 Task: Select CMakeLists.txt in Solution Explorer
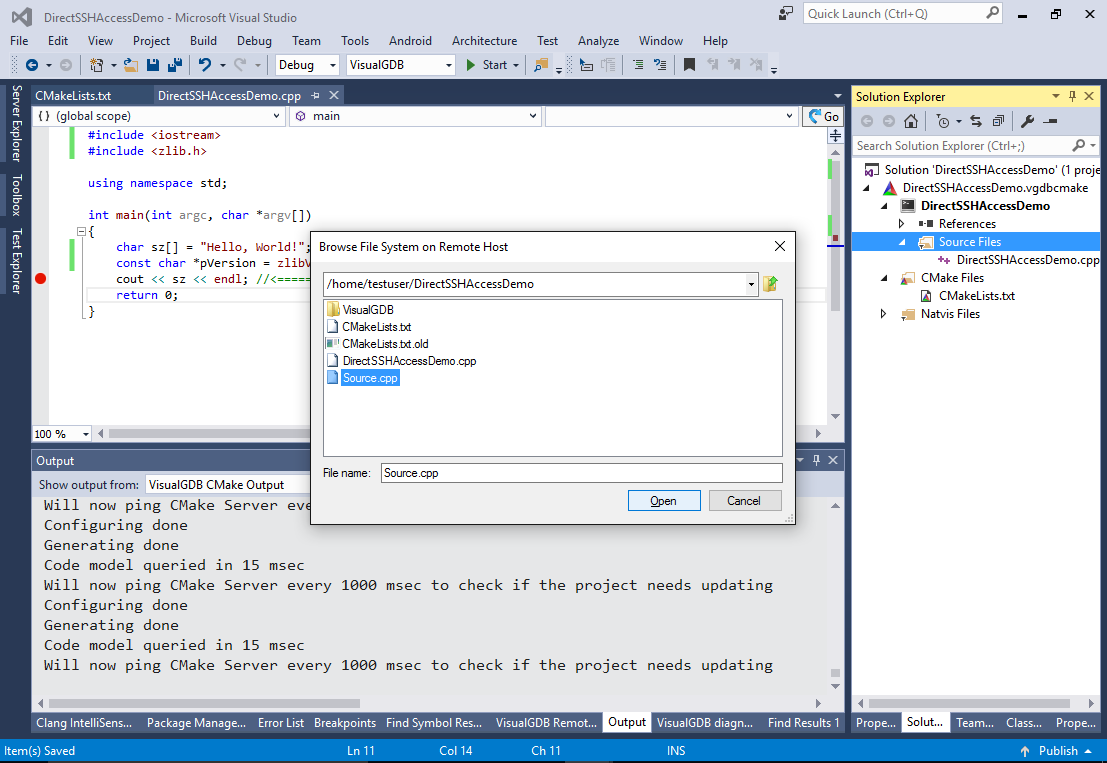976,296
